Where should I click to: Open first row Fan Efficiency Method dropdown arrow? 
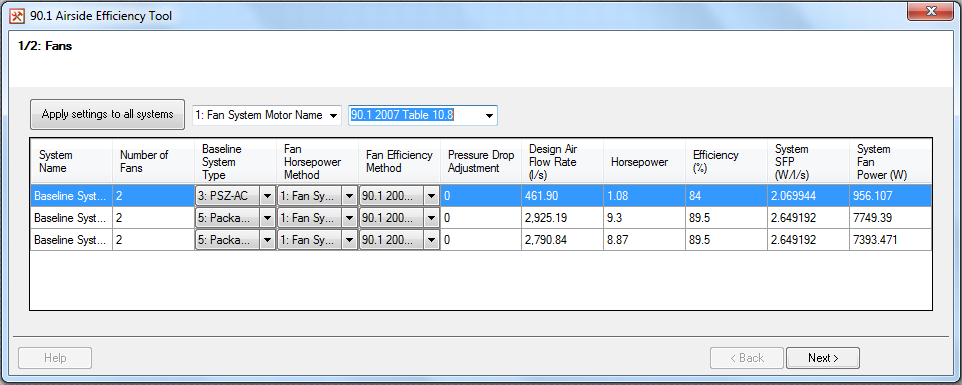coord(431,196)
